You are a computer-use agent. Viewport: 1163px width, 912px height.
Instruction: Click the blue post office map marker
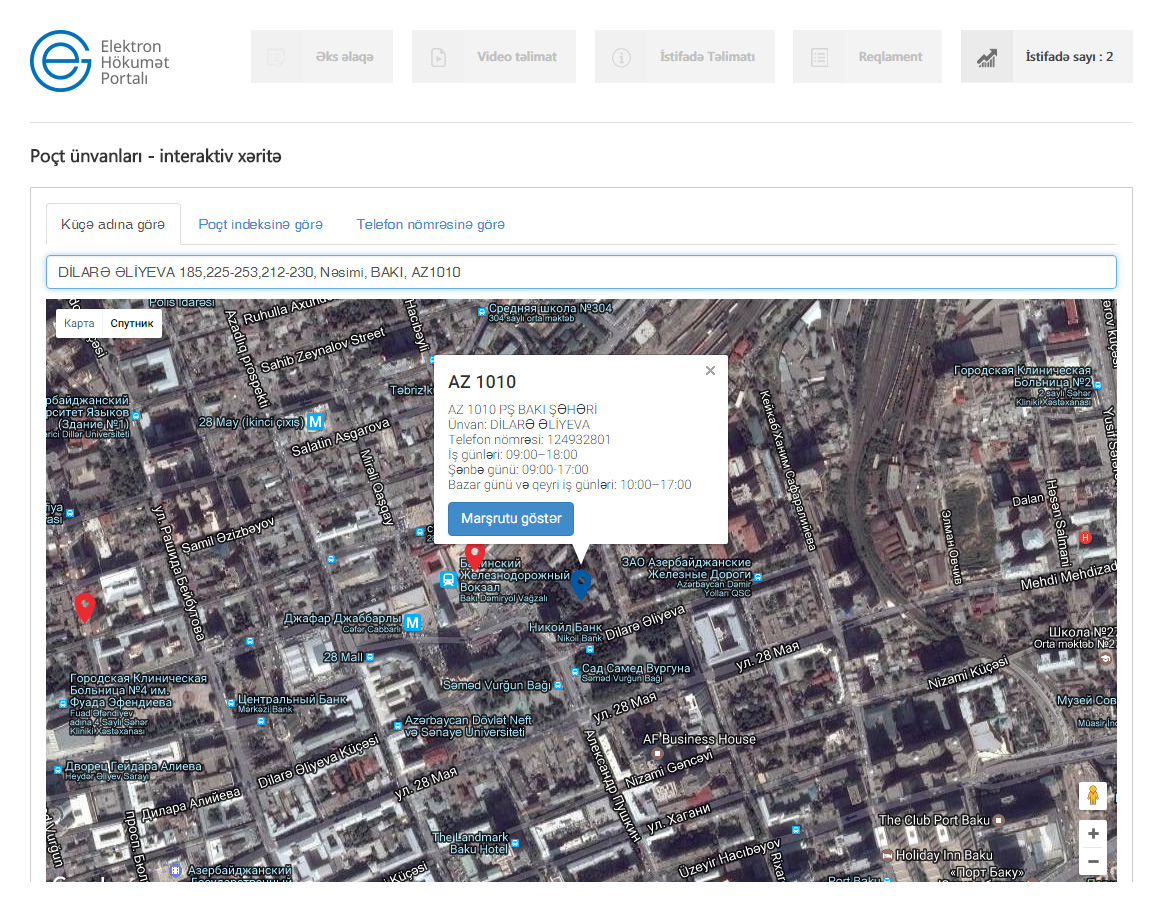click(581, 584)
